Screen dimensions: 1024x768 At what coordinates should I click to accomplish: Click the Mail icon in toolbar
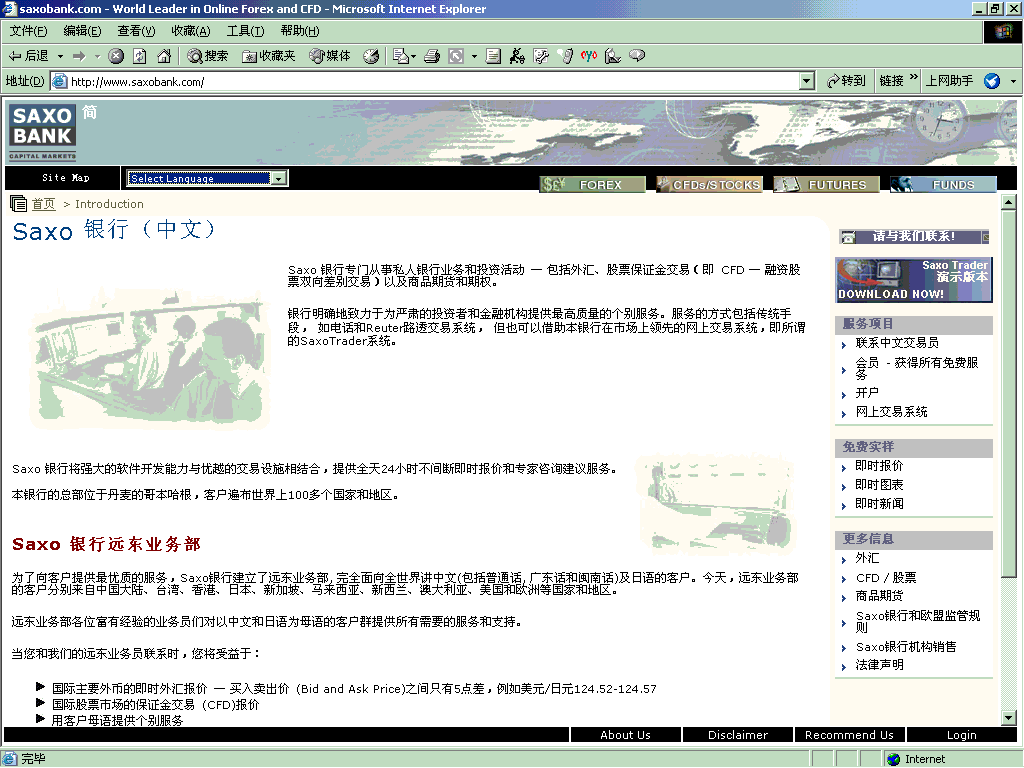coord(400,56)
